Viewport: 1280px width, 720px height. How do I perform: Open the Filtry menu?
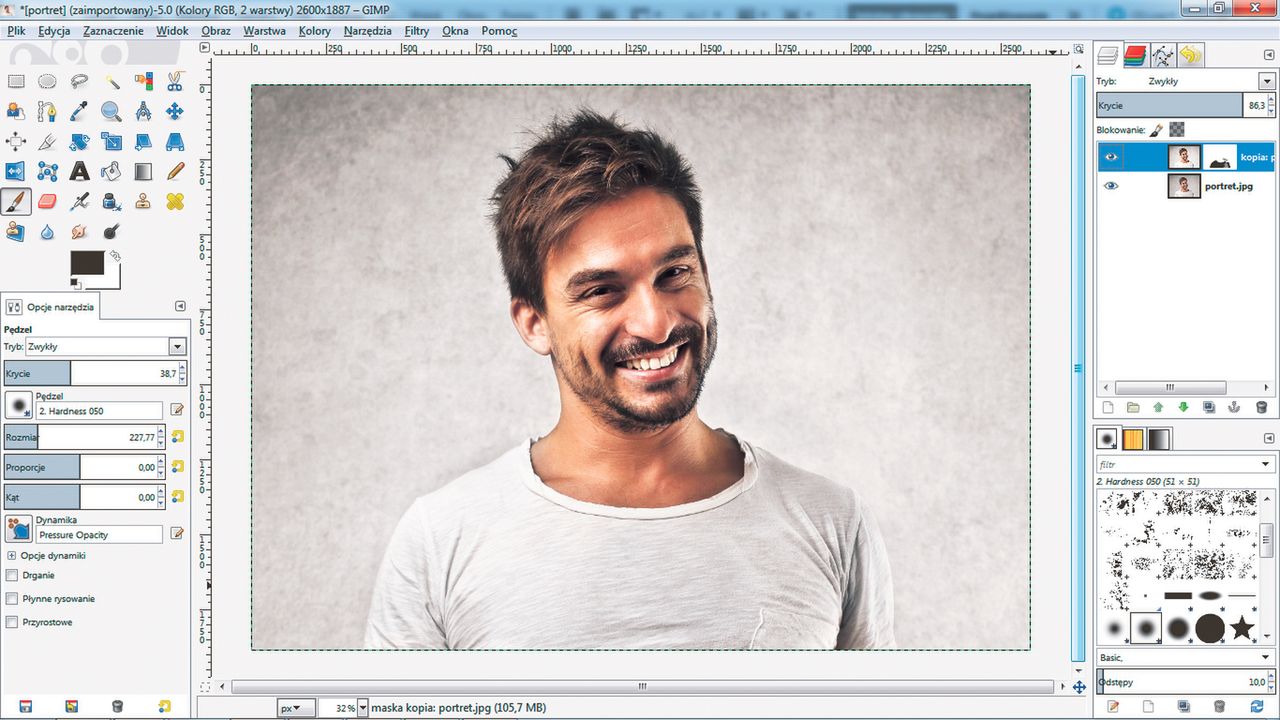417,31
